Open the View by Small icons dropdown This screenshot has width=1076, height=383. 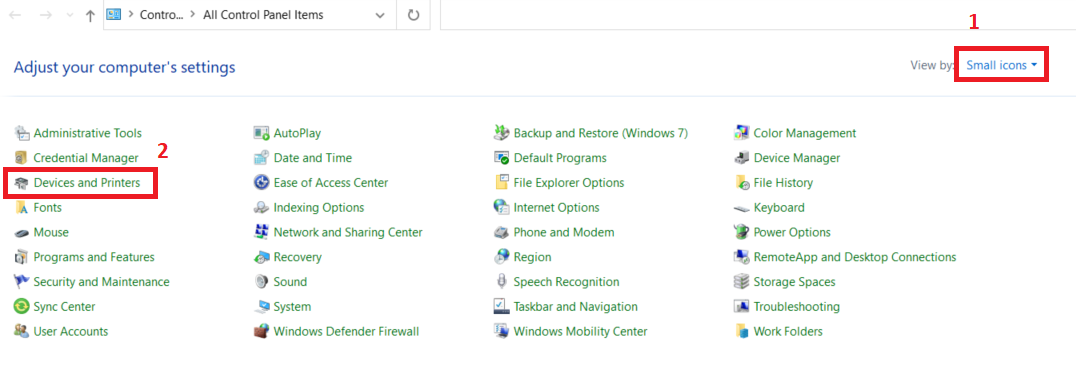[1001, 65]
